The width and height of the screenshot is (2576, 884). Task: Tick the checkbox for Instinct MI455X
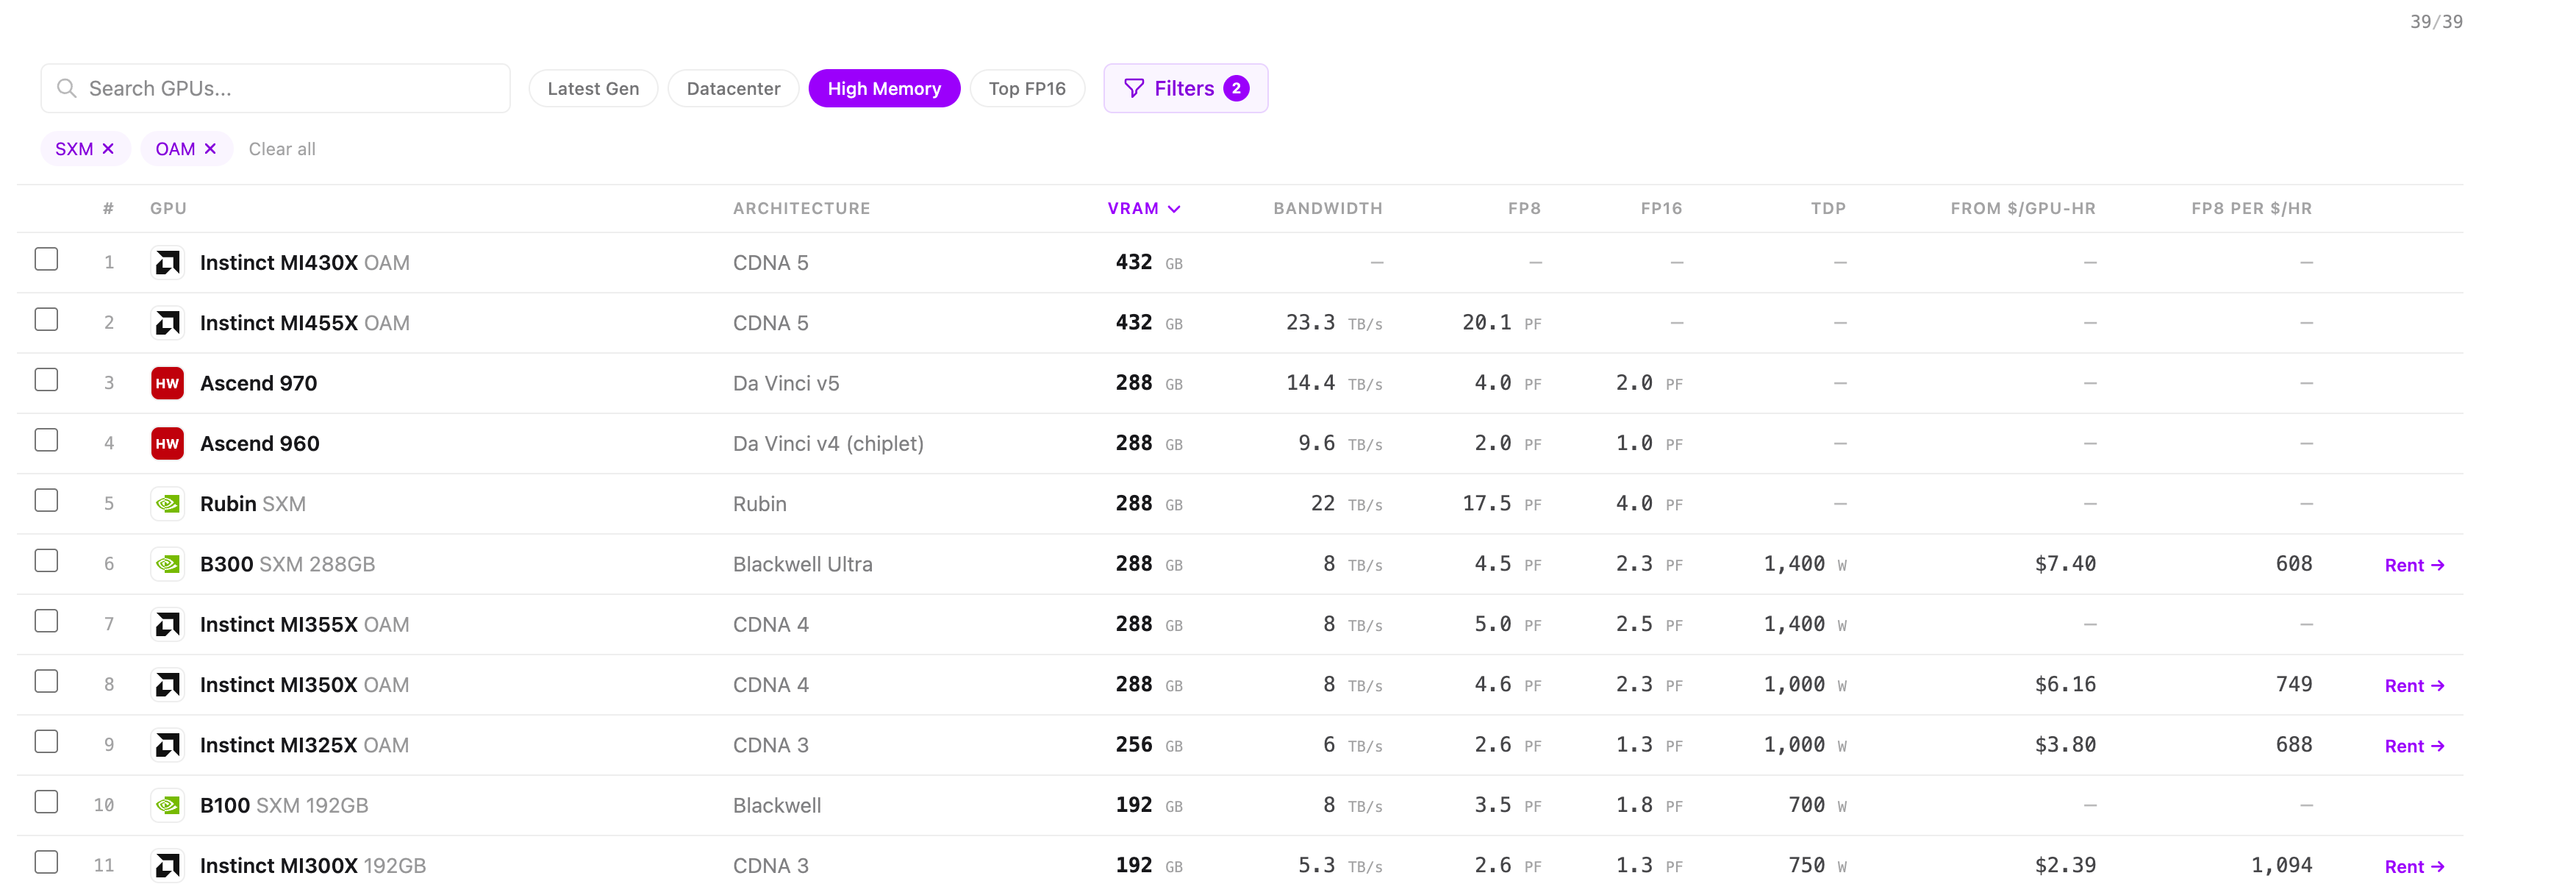point(46,319)
